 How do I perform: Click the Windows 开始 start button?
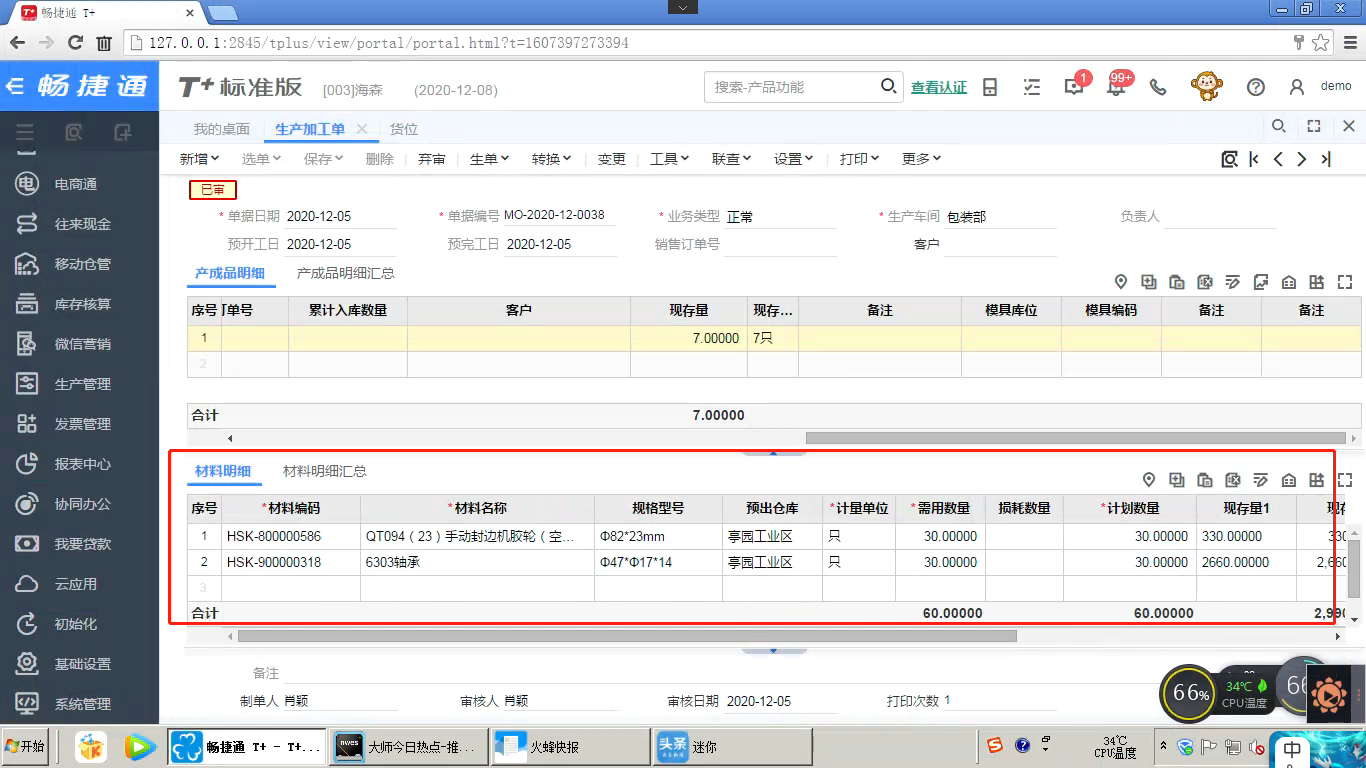pyautogui.click(x=25, y=746)
